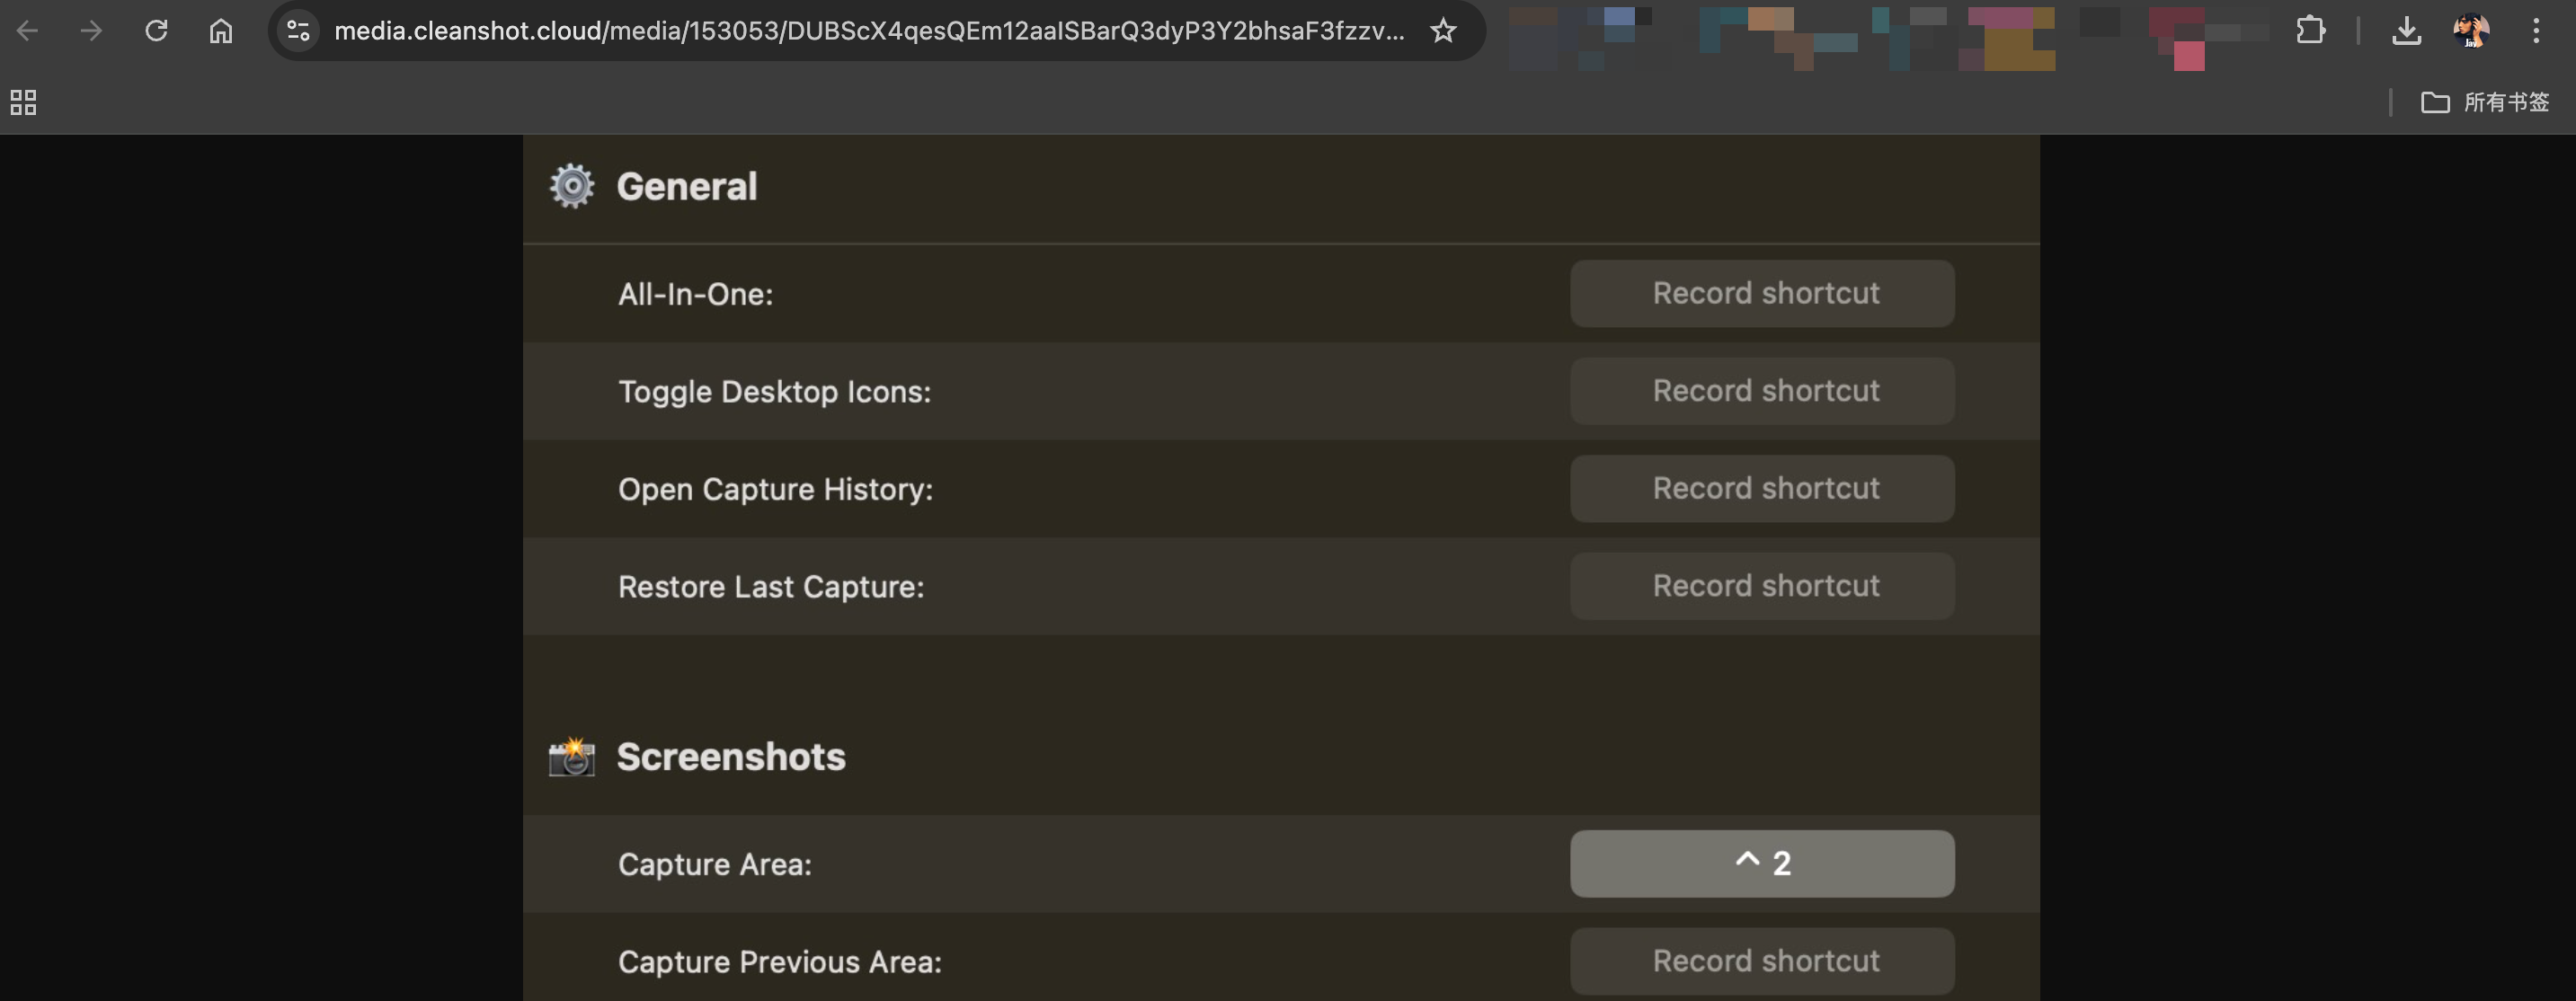Record shortcut for All-In-One
The width and height of the screenshot is (2576, 1001).
pos(1762,294)
